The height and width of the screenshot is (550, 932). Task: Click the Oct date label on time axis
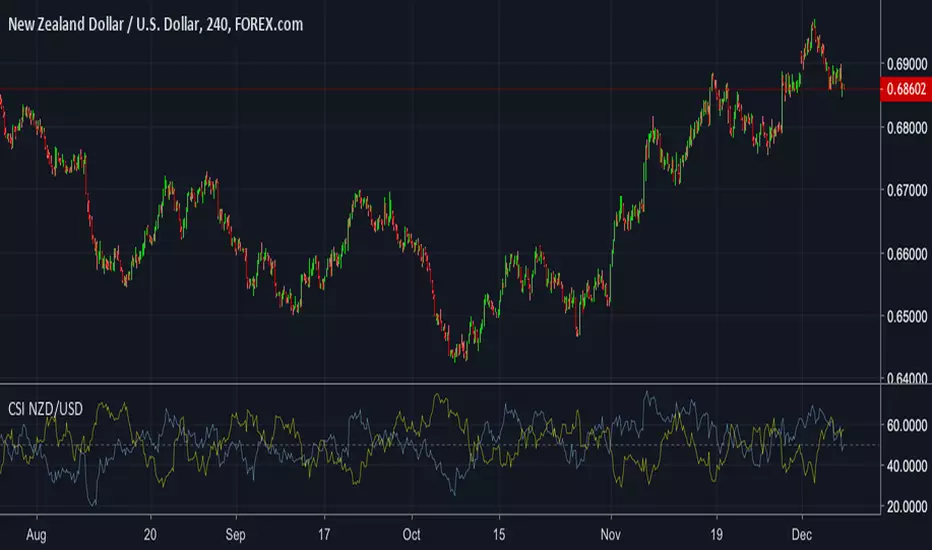pyautogui.click(x=411, y=535)
